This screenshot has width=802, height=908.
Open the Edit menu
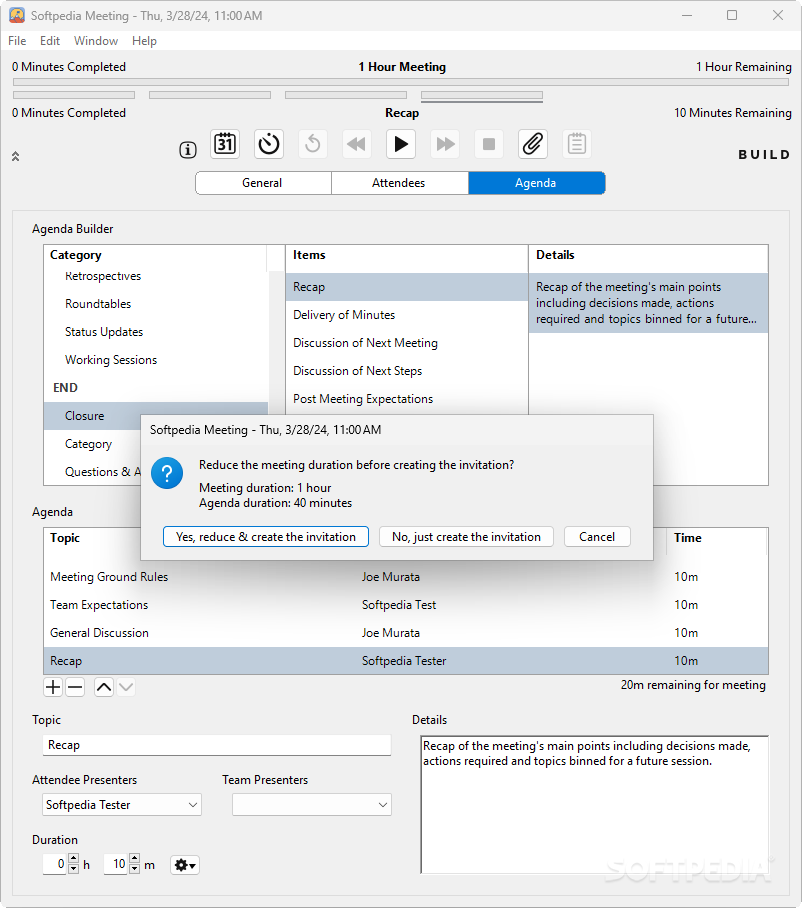pos(50,41)
